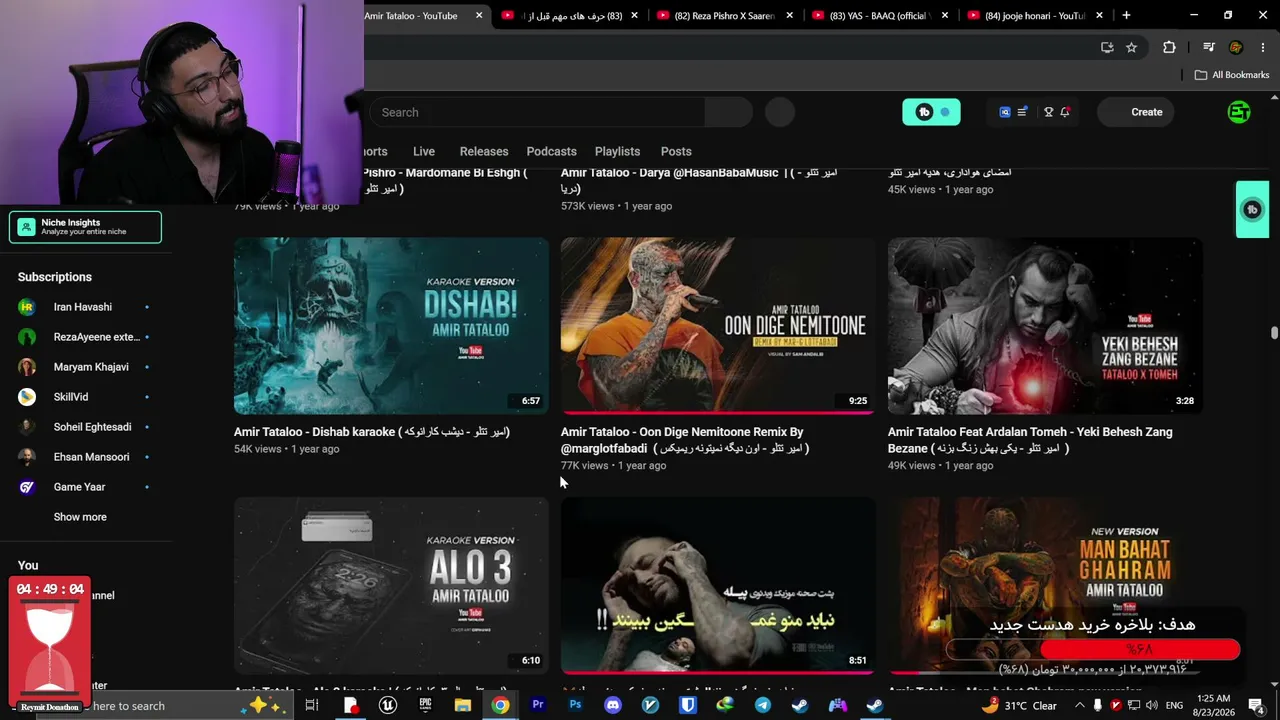Open Unreal Engine from the taskbar
1280x720 pixels.
click(388, 705)
